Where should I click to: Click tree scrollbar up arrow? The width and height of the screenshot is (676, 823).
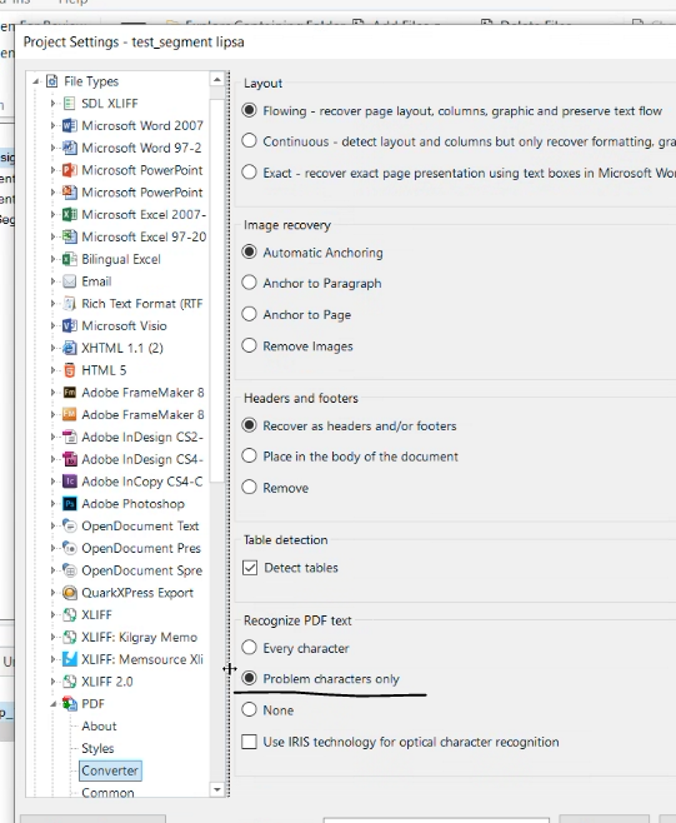tap(217, 79)
